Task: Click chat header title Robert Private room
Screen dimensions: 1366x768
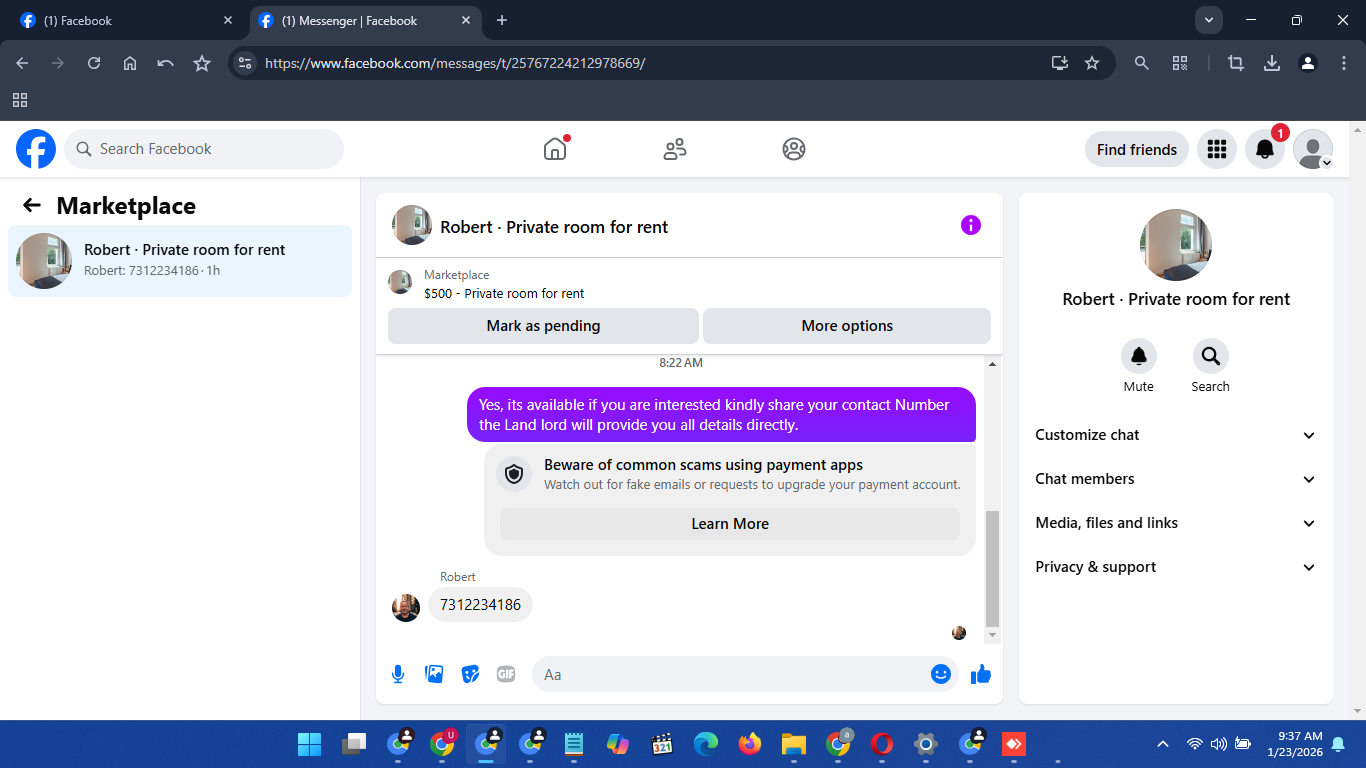Action: [x=554, y=227]
